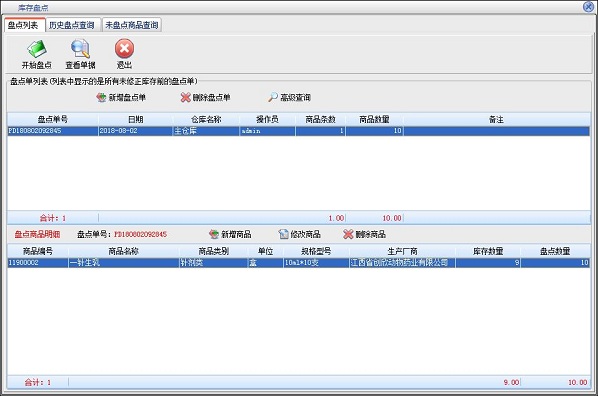598x396 pixels.
Task: Switch to 未盘点商品查询 tab
Action: pos(132,25)
